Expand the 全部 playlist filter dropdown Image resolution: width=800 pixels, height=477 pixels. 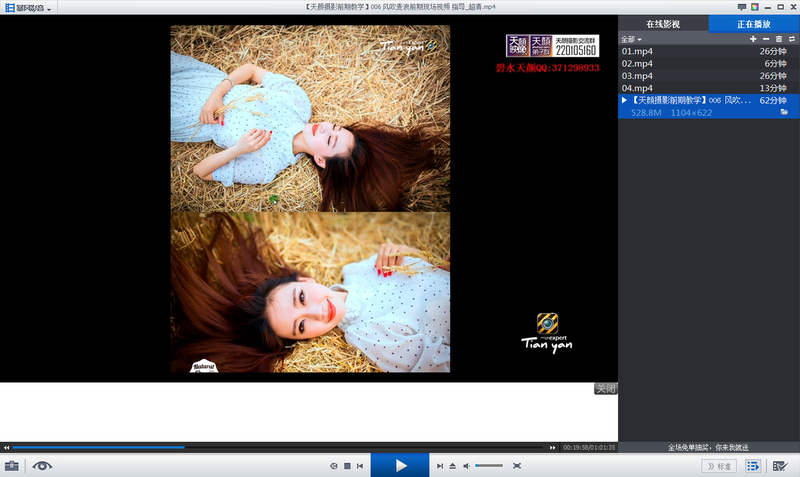point(631,39)
